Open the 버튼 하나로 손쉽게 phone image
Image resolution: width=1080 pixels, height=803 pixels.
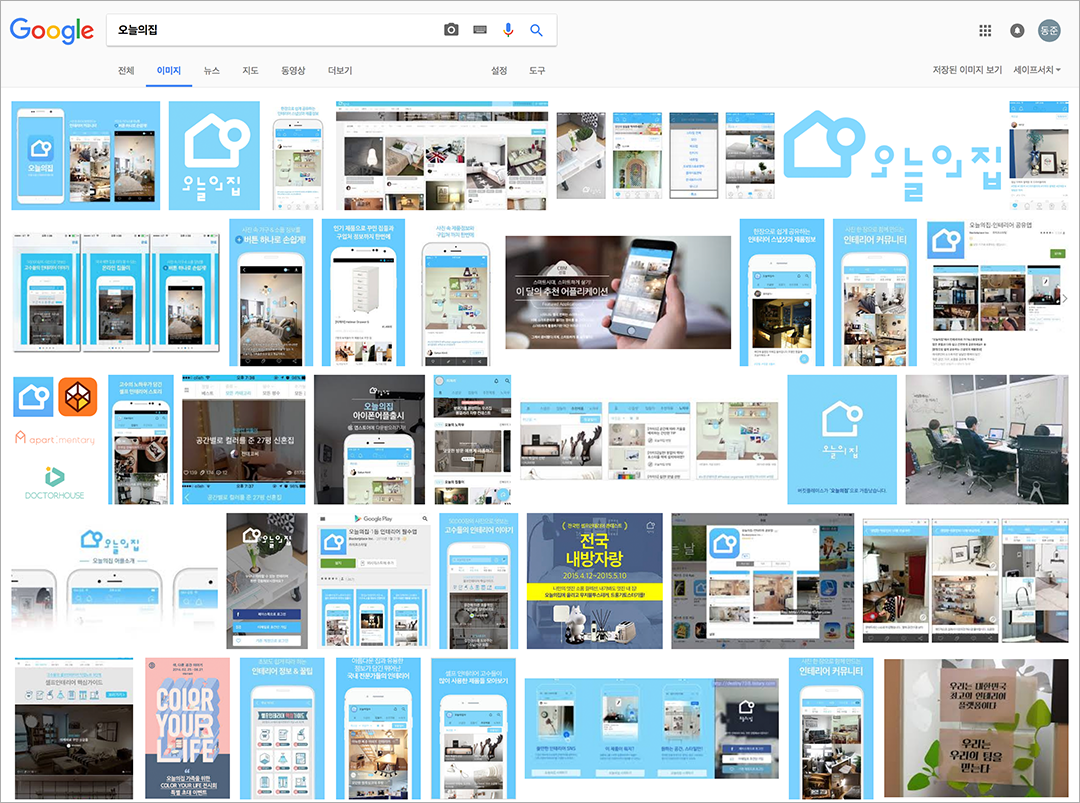[x=271, y=293]
